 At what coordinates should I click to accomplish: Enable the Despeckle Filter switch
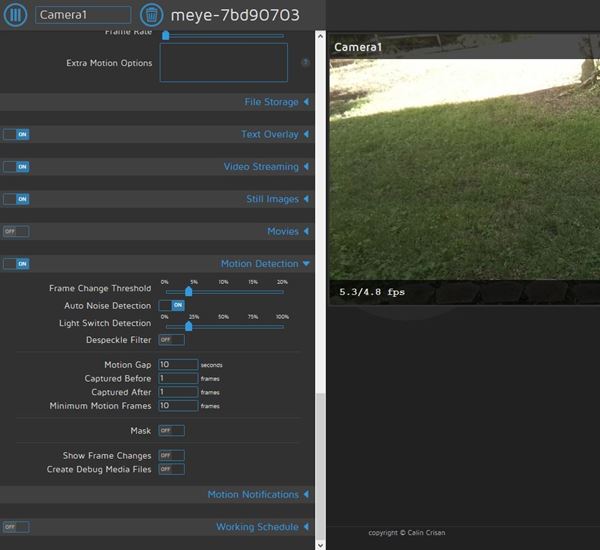(x=171, y=339)
